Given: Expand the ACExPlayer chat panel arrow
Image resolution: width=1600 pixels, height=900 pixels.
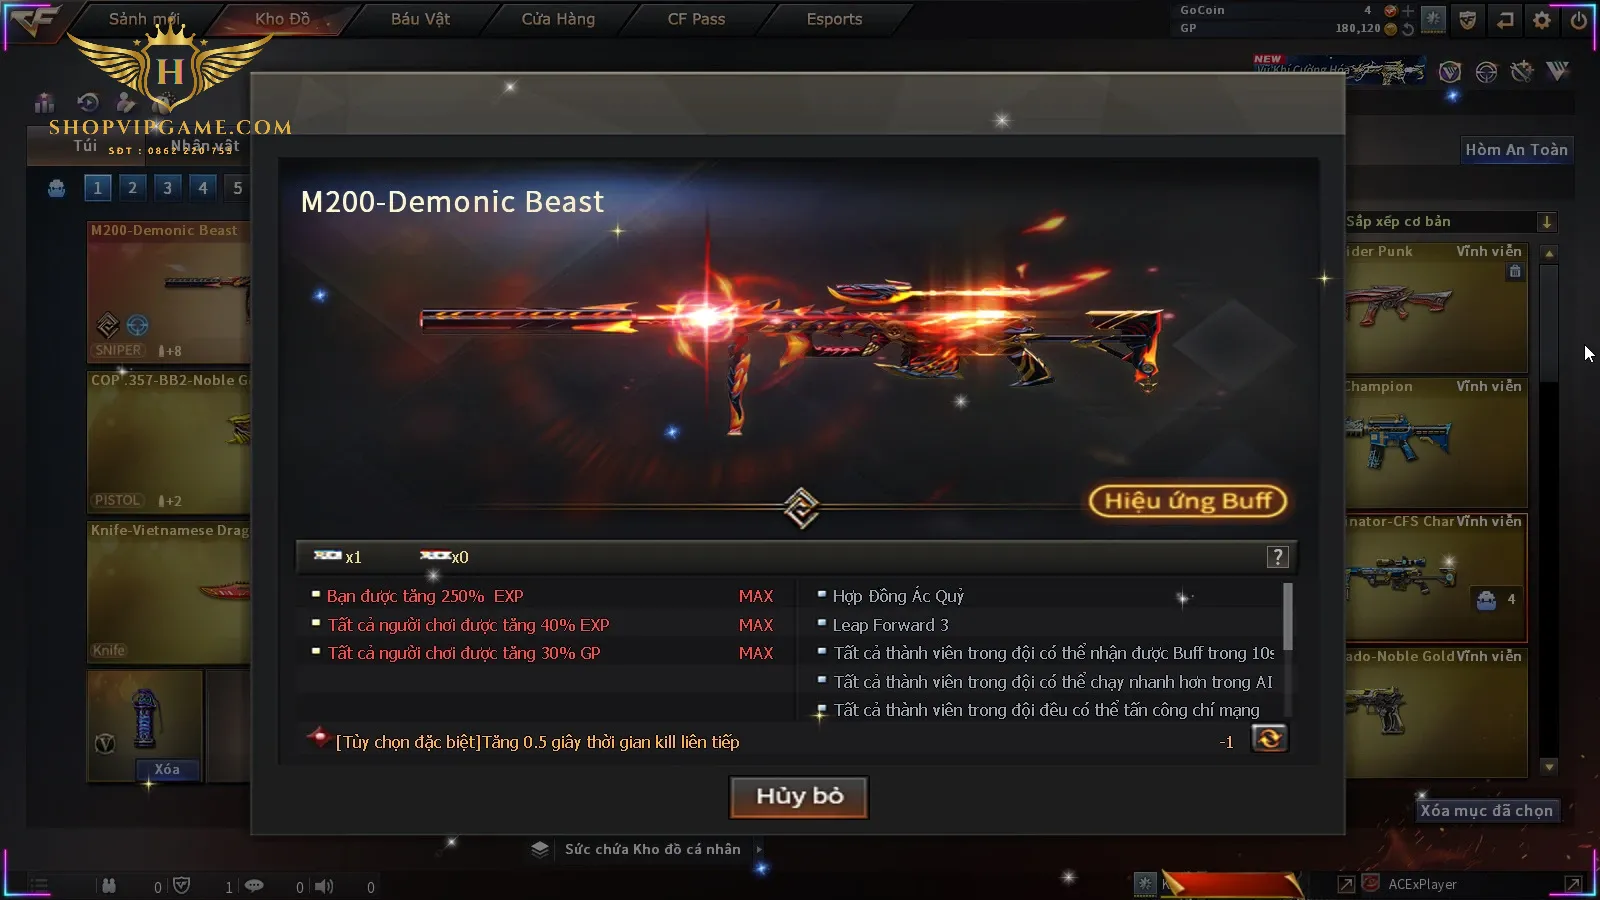Looking at the screenshot, I should pyautogui.click(x=1573, y=884).
